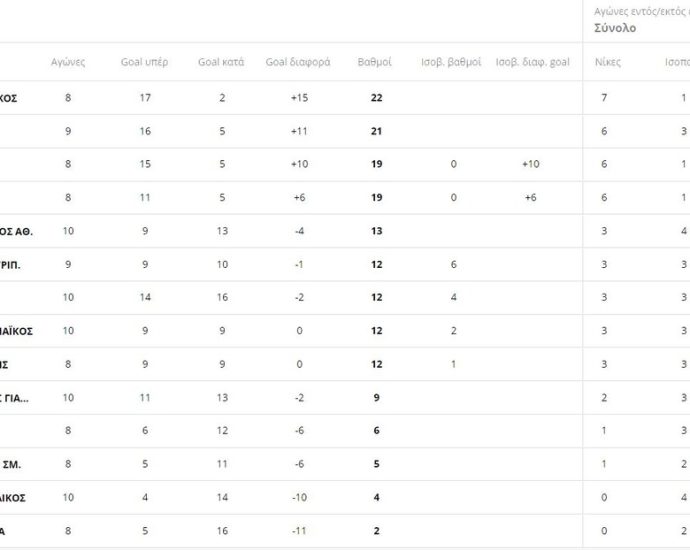Viewport: 690px width, 550px height.
Task: Click the Goal κατά column header
Action: click(222, 62)
